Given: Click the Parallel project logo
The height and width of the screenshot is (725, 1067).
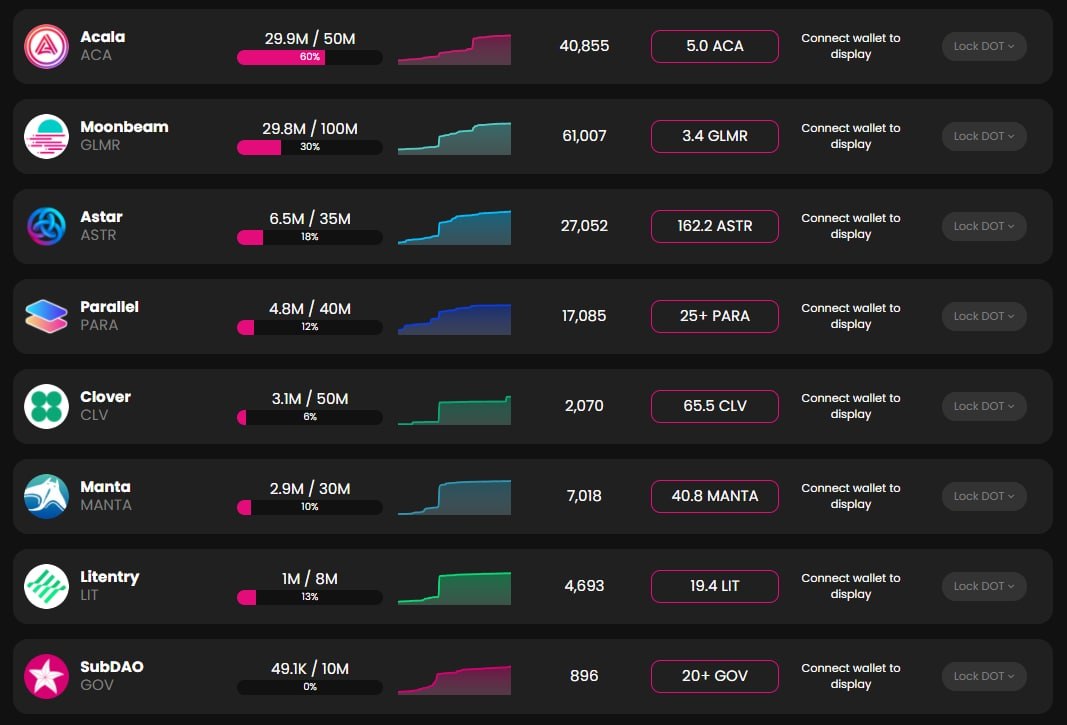Looking at the screenshot, I should (46, 316).
